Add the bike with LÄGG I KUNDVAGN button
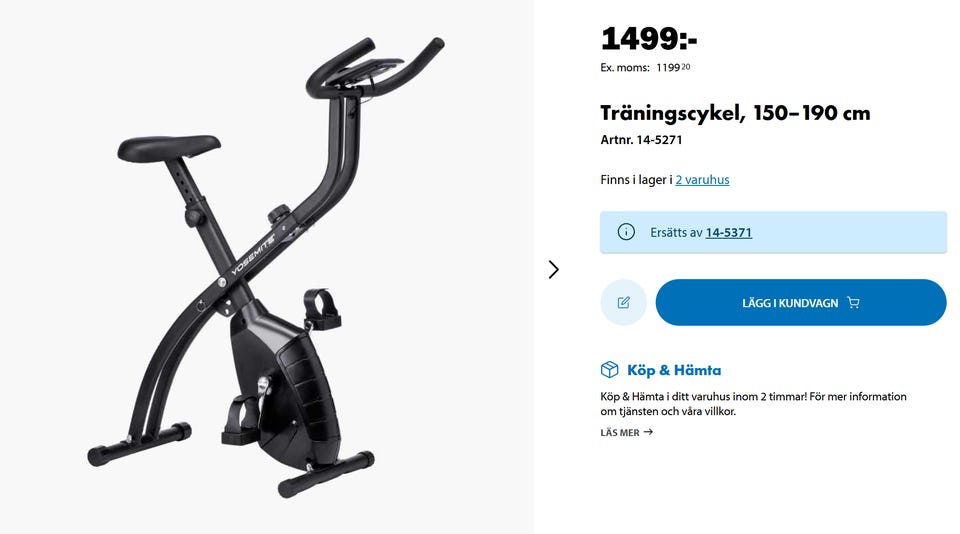This screenshot has width=960, height=534. (x=801, y=303)
